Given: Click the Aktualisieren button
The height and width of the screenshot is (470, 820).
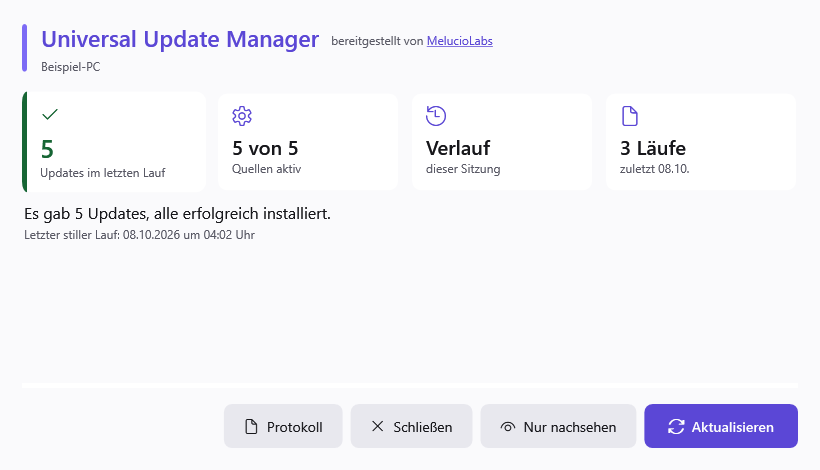Looking at the screenshot, I should pos(721,426).
